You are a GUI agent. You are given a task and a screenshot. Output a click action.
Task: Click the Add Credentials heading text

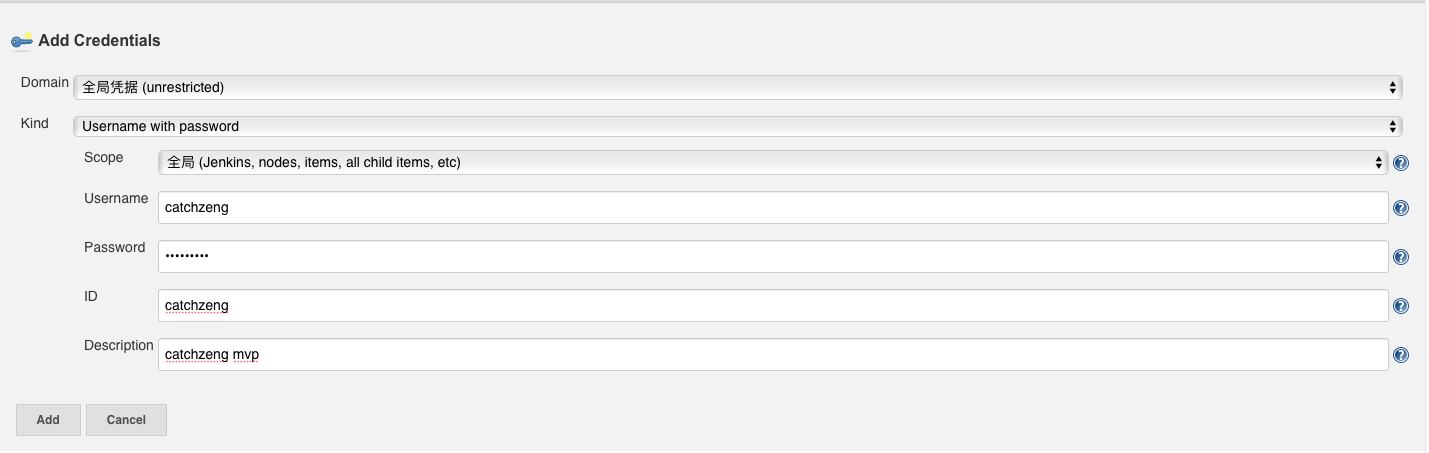tap(99, 41)
